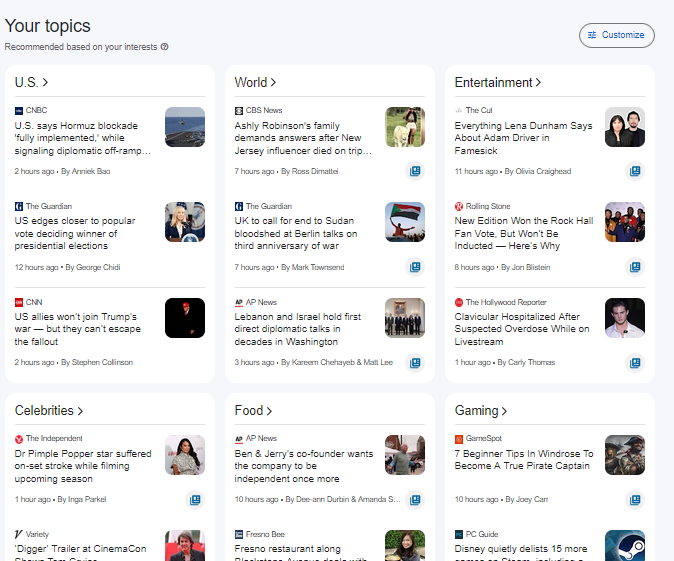The image size is (674, 561).
Task: Open full coverage for Lebanon and Israel talks
Action: click(414, 362)
